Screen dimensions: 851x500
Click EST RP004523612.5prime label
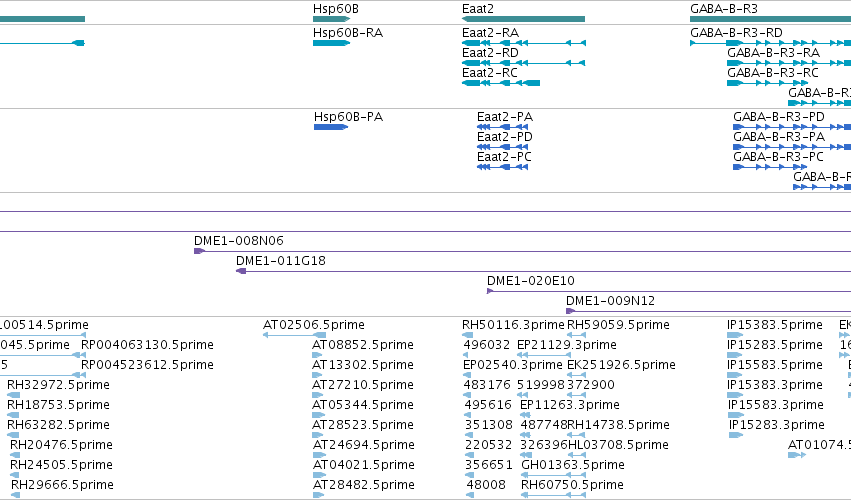147,365
